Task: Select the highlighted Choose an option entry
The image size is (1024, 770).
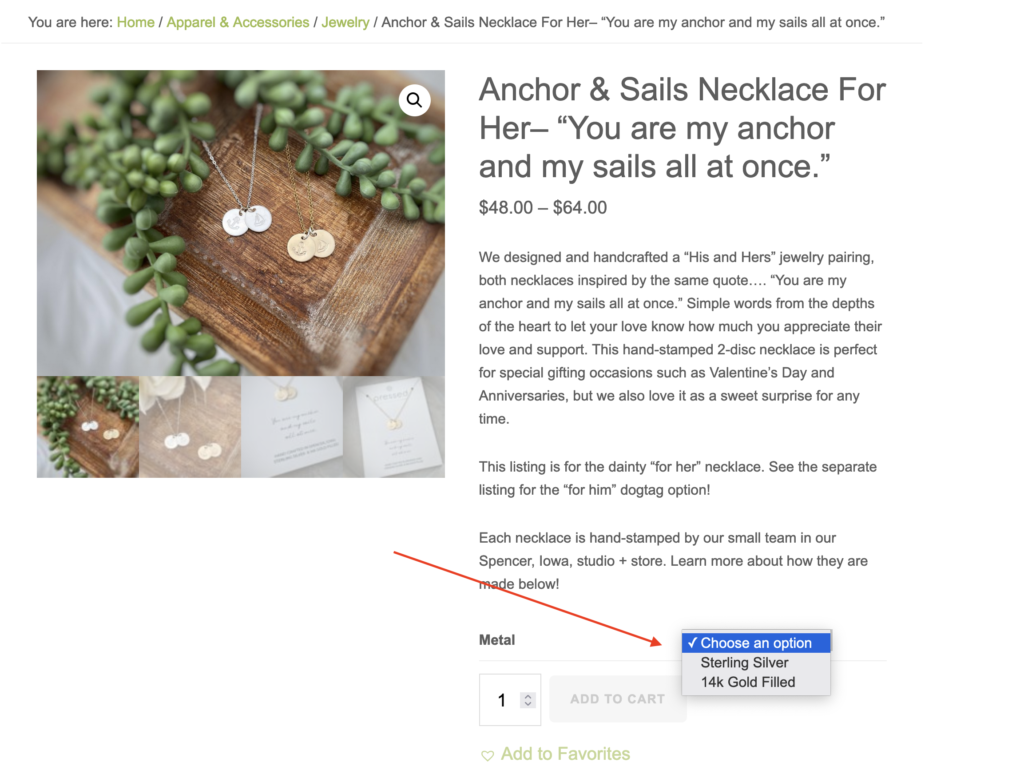Action: pos(756,643)
